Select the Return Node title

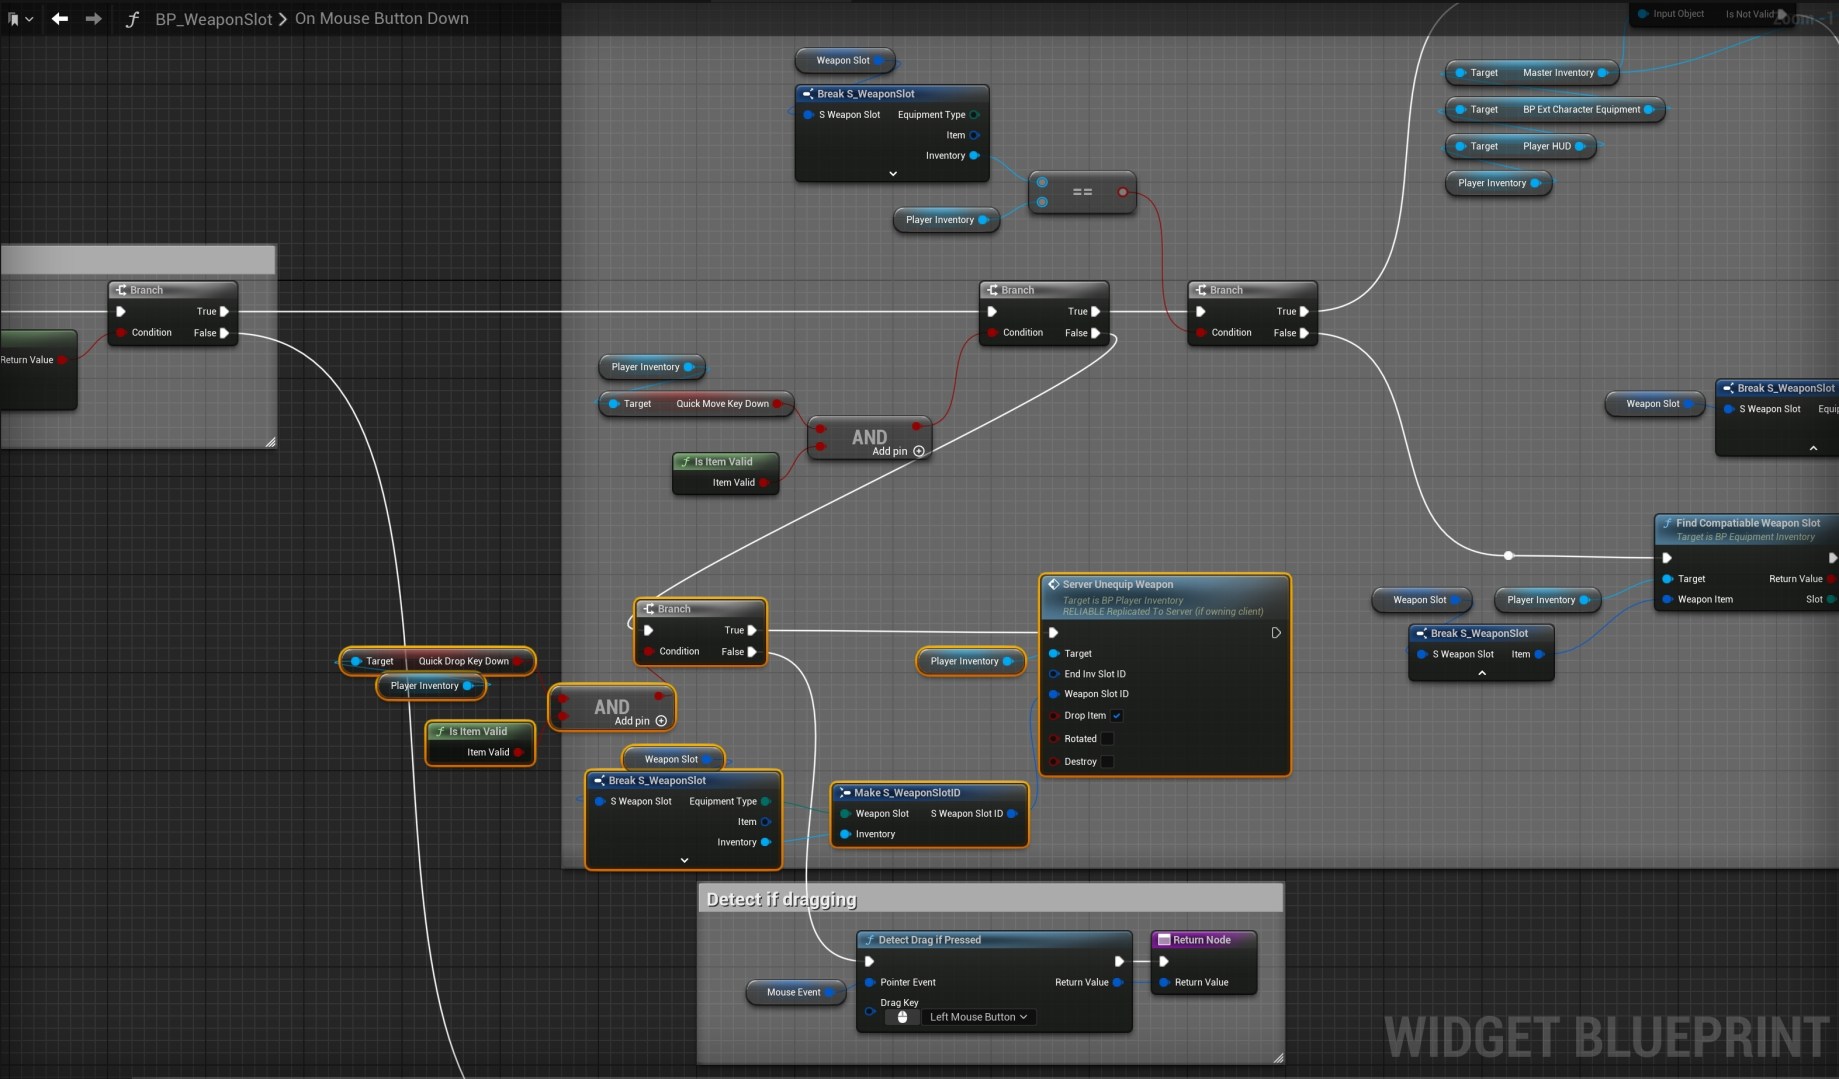tap(1202, 940)
